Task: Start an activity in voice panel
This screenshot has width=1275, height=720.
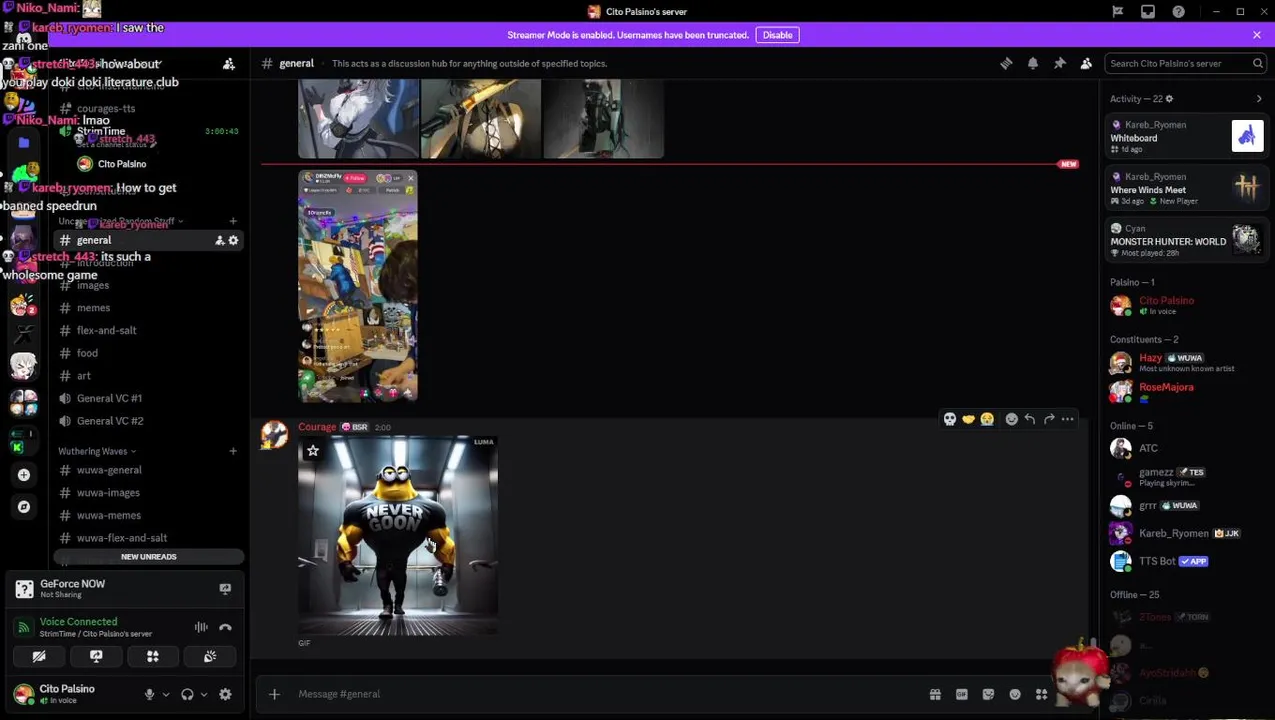Action: pyautogui.click(x=153, y=656)
